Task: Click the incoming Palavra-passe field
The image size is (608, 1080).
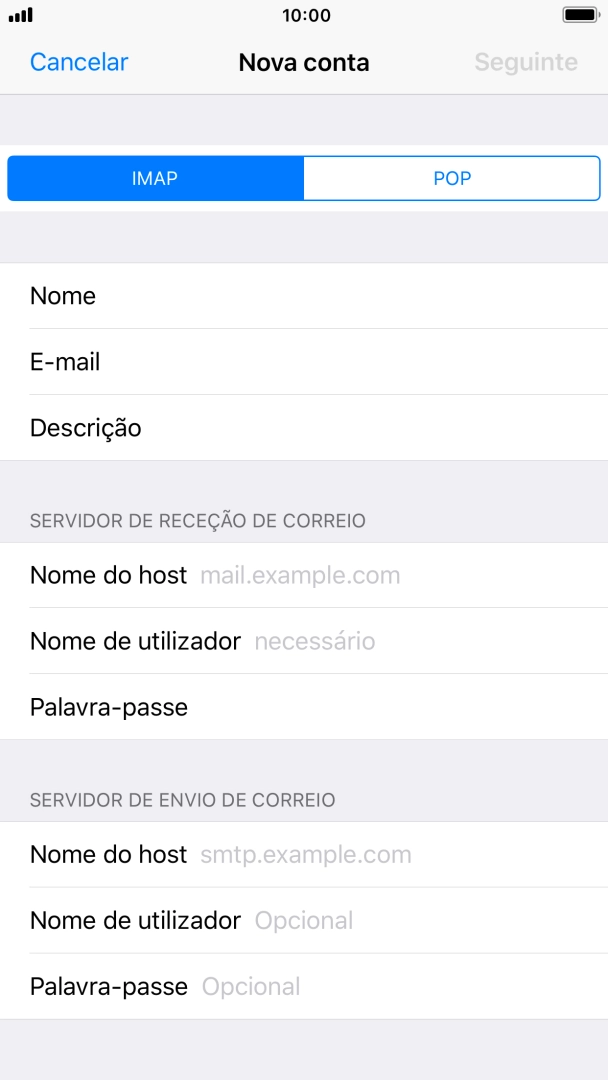Action: point(300,707)
